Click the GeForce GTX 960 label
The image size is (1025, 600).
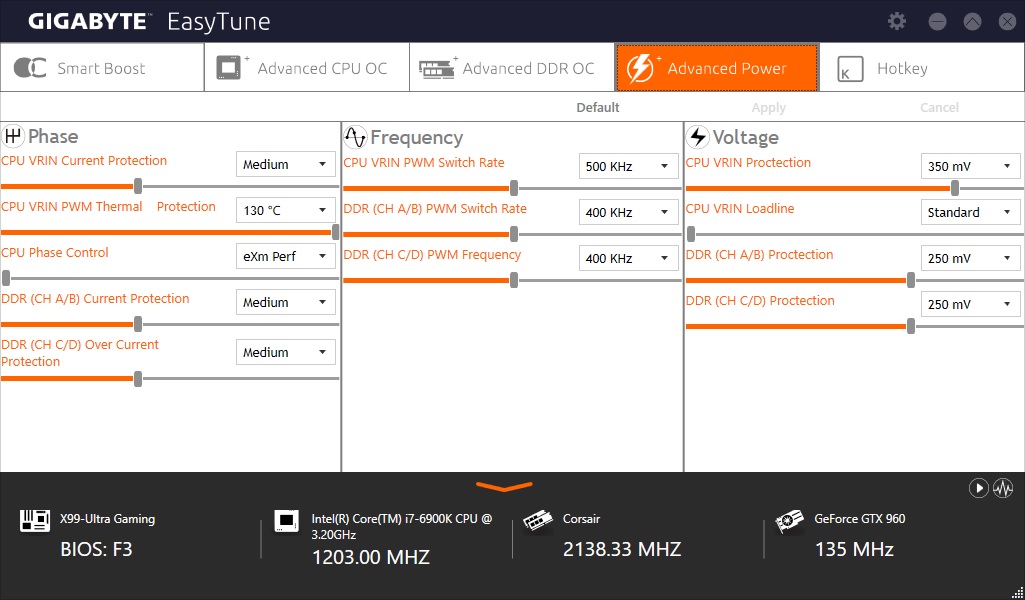click(860, 519)
